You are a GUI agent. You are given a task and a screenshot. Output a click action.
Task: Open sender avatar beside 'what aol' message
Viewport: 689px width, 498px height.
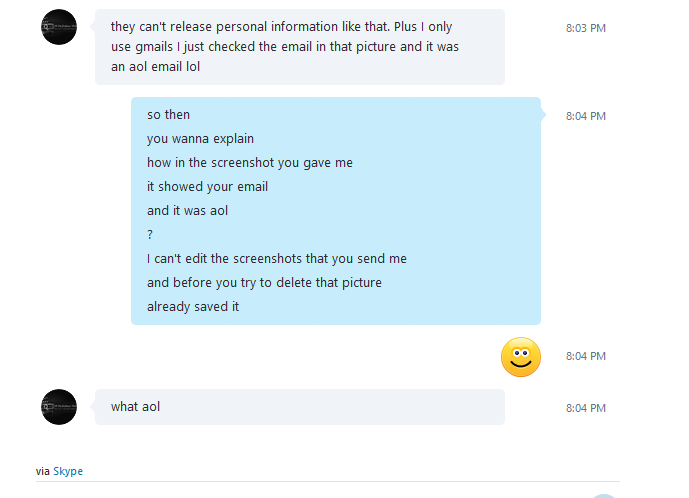point(59,407)
